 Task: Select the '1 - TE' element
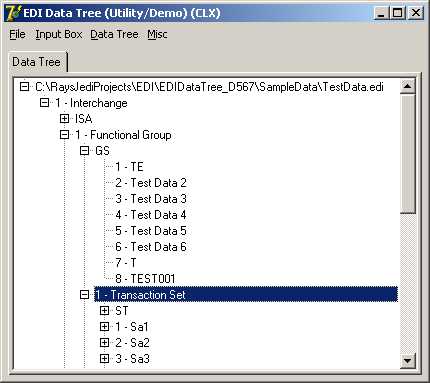(129, 167)
